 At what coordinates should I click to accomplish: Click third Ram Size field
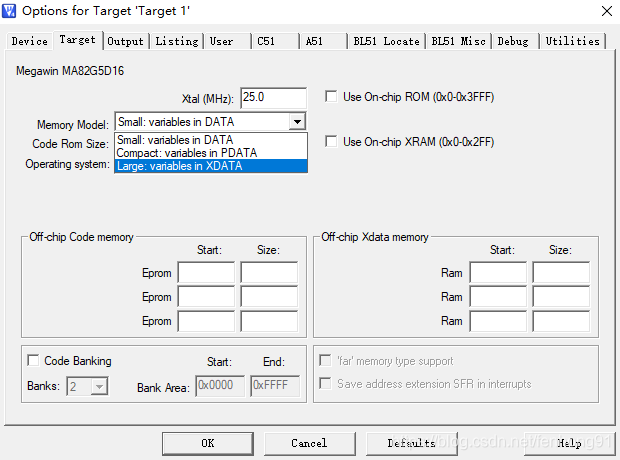click(x=561, y=321)
